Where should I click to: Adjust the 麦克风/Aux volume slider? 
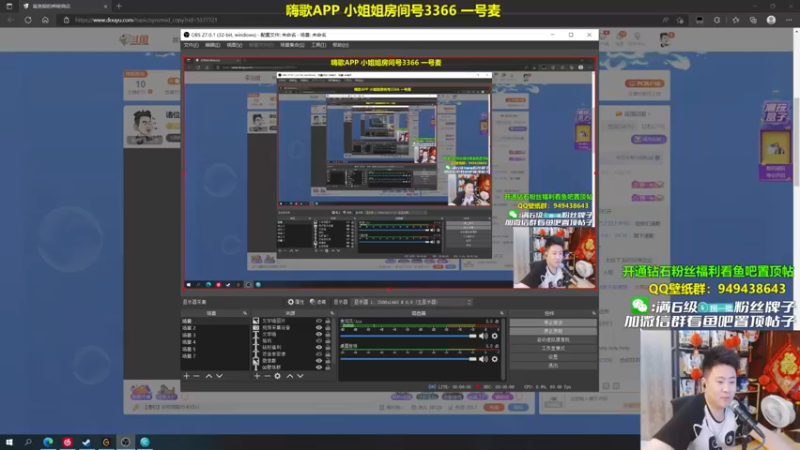coord(408,336)
